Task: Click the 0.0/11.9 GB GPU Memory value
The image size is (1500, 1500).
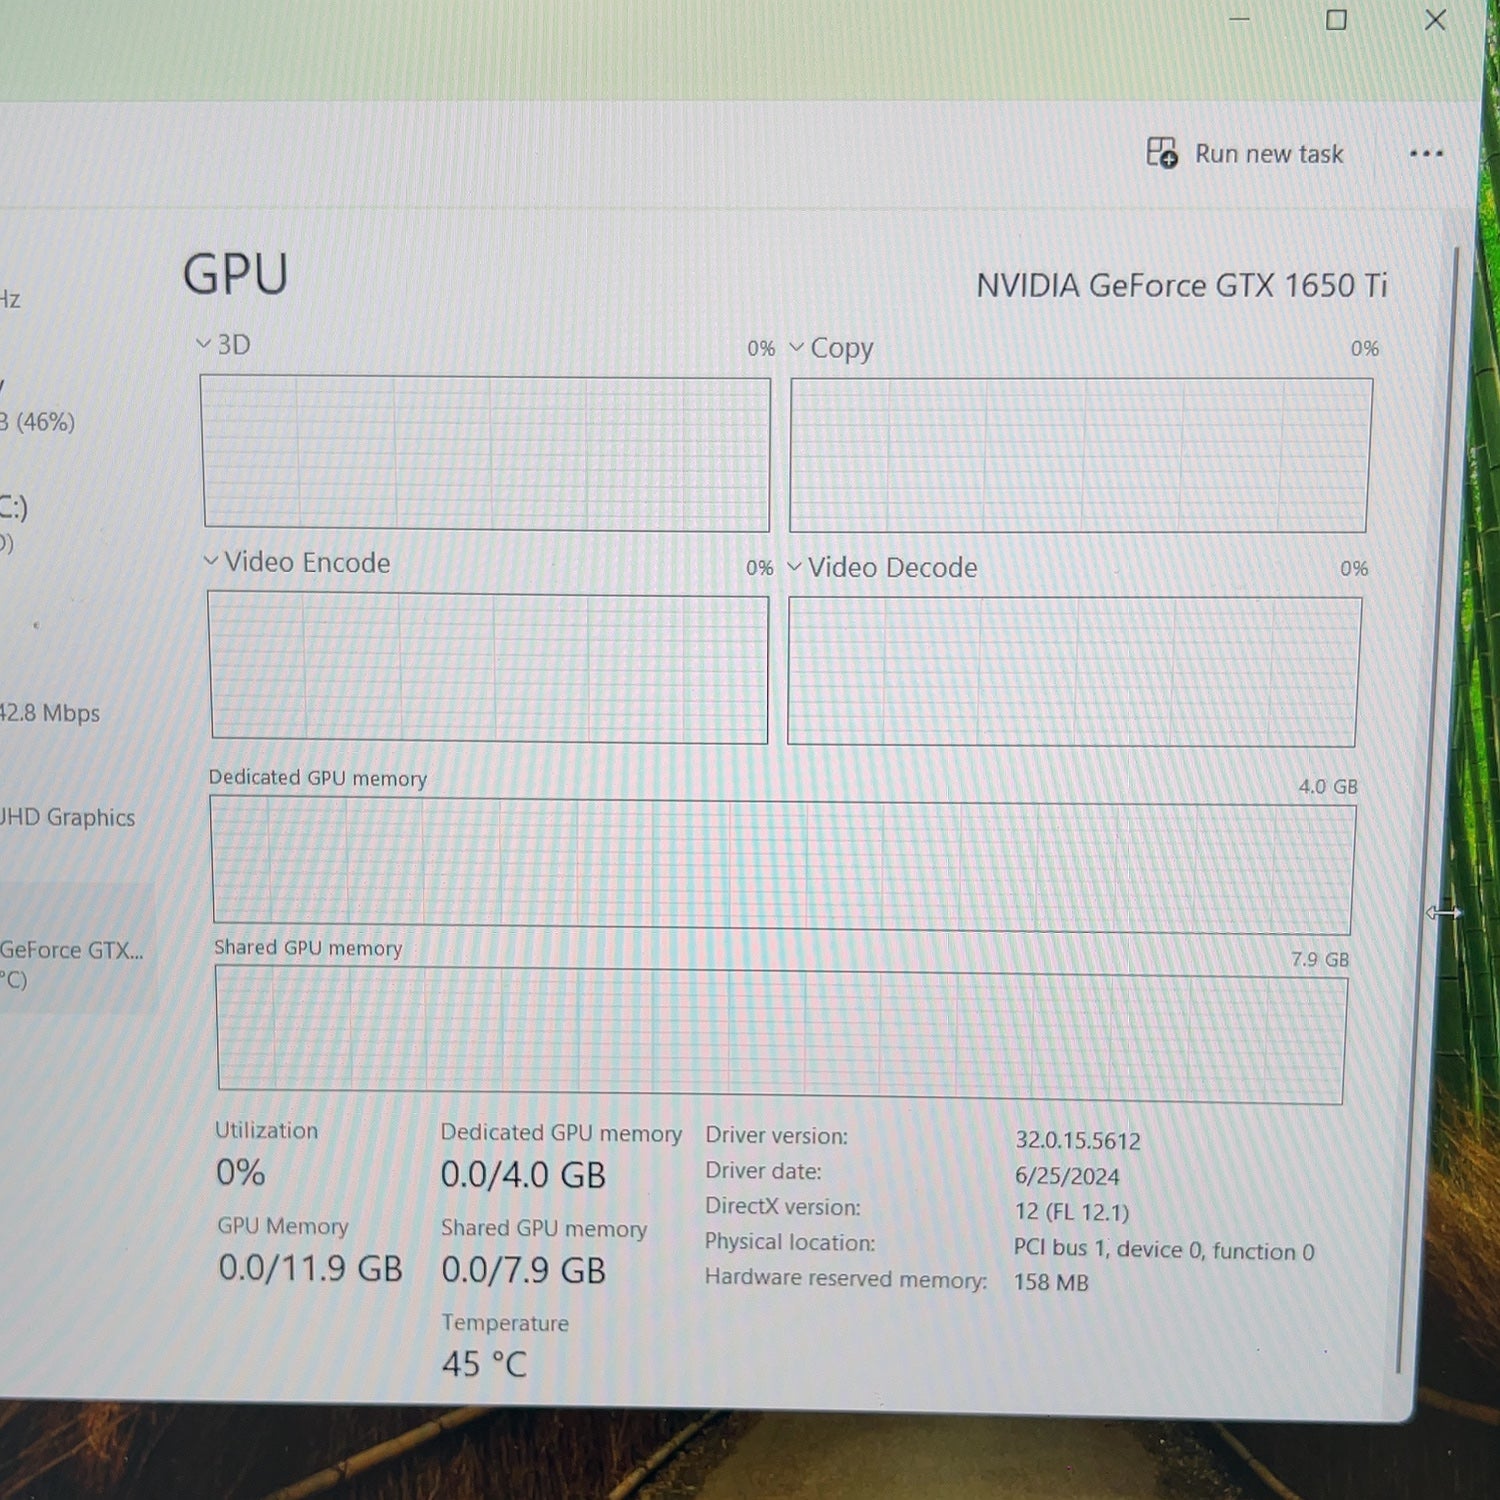Action: point(310,1268)
